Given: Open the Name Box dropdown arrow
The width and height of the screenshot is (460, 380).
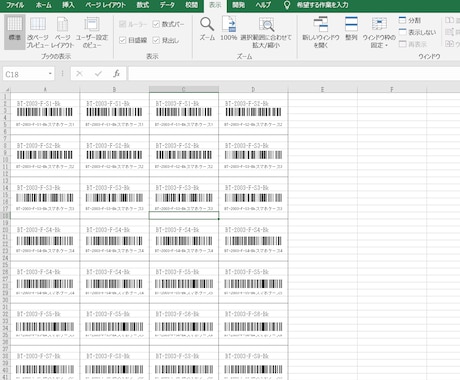Looking at the screenshot, I should click(x=50, y=74).
